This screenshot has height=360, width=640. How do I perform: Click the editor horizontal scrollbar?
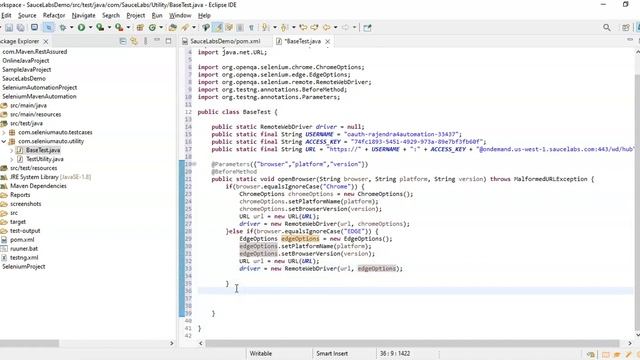(412, 344)
